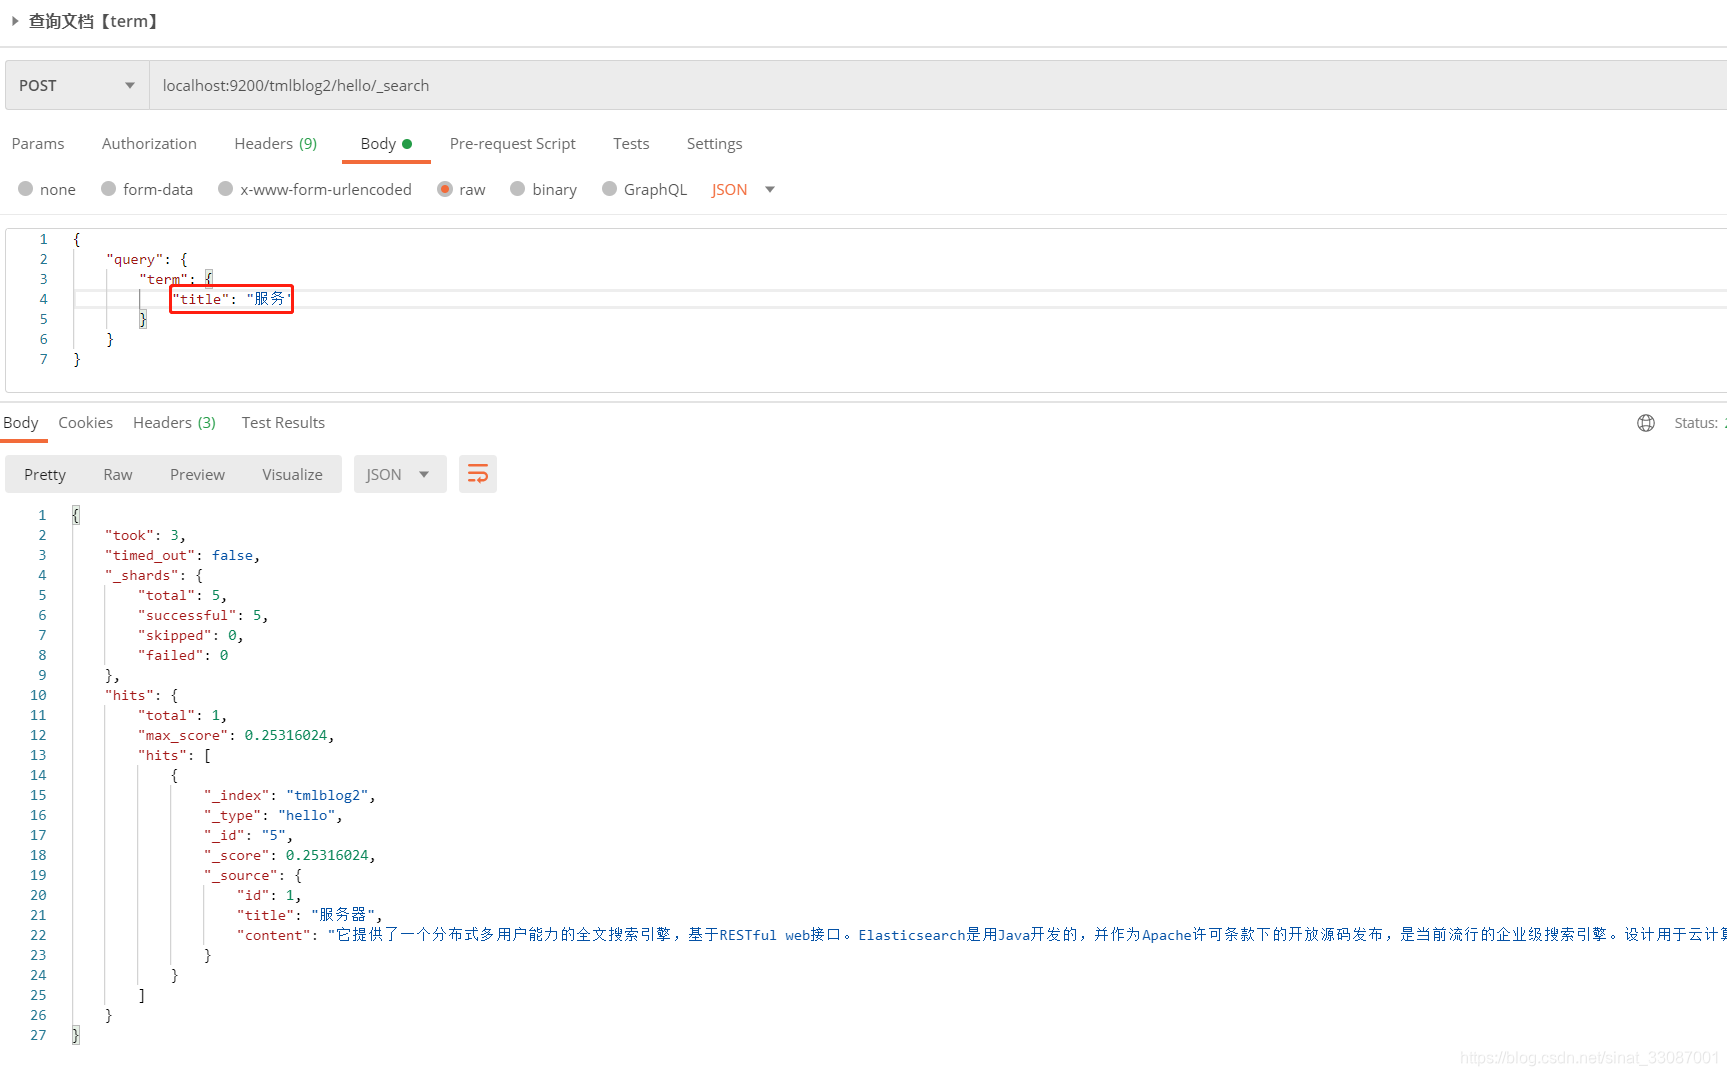
Task: Click "failed": 0 in response
Action: tap(183, 655)
